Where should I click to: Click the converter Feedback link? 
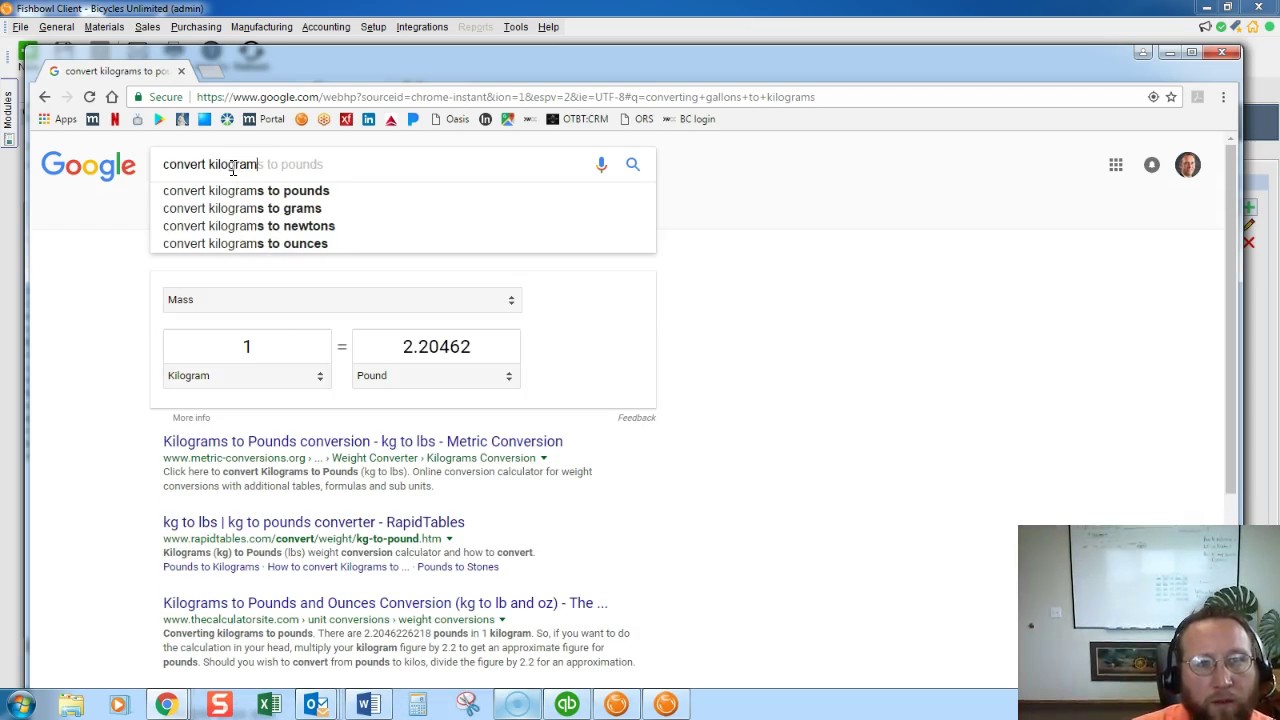636,418
